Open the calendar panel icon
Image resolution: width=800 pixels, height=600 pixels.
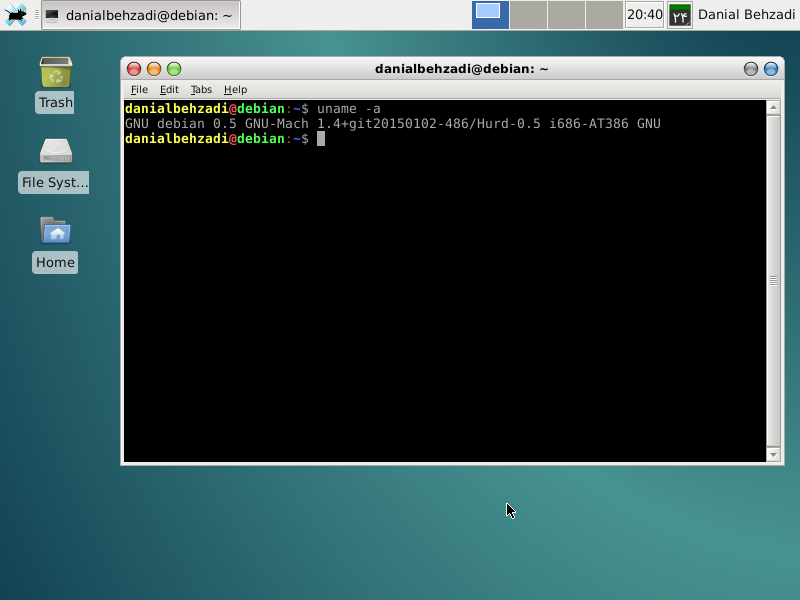click(x=680, y=15)
